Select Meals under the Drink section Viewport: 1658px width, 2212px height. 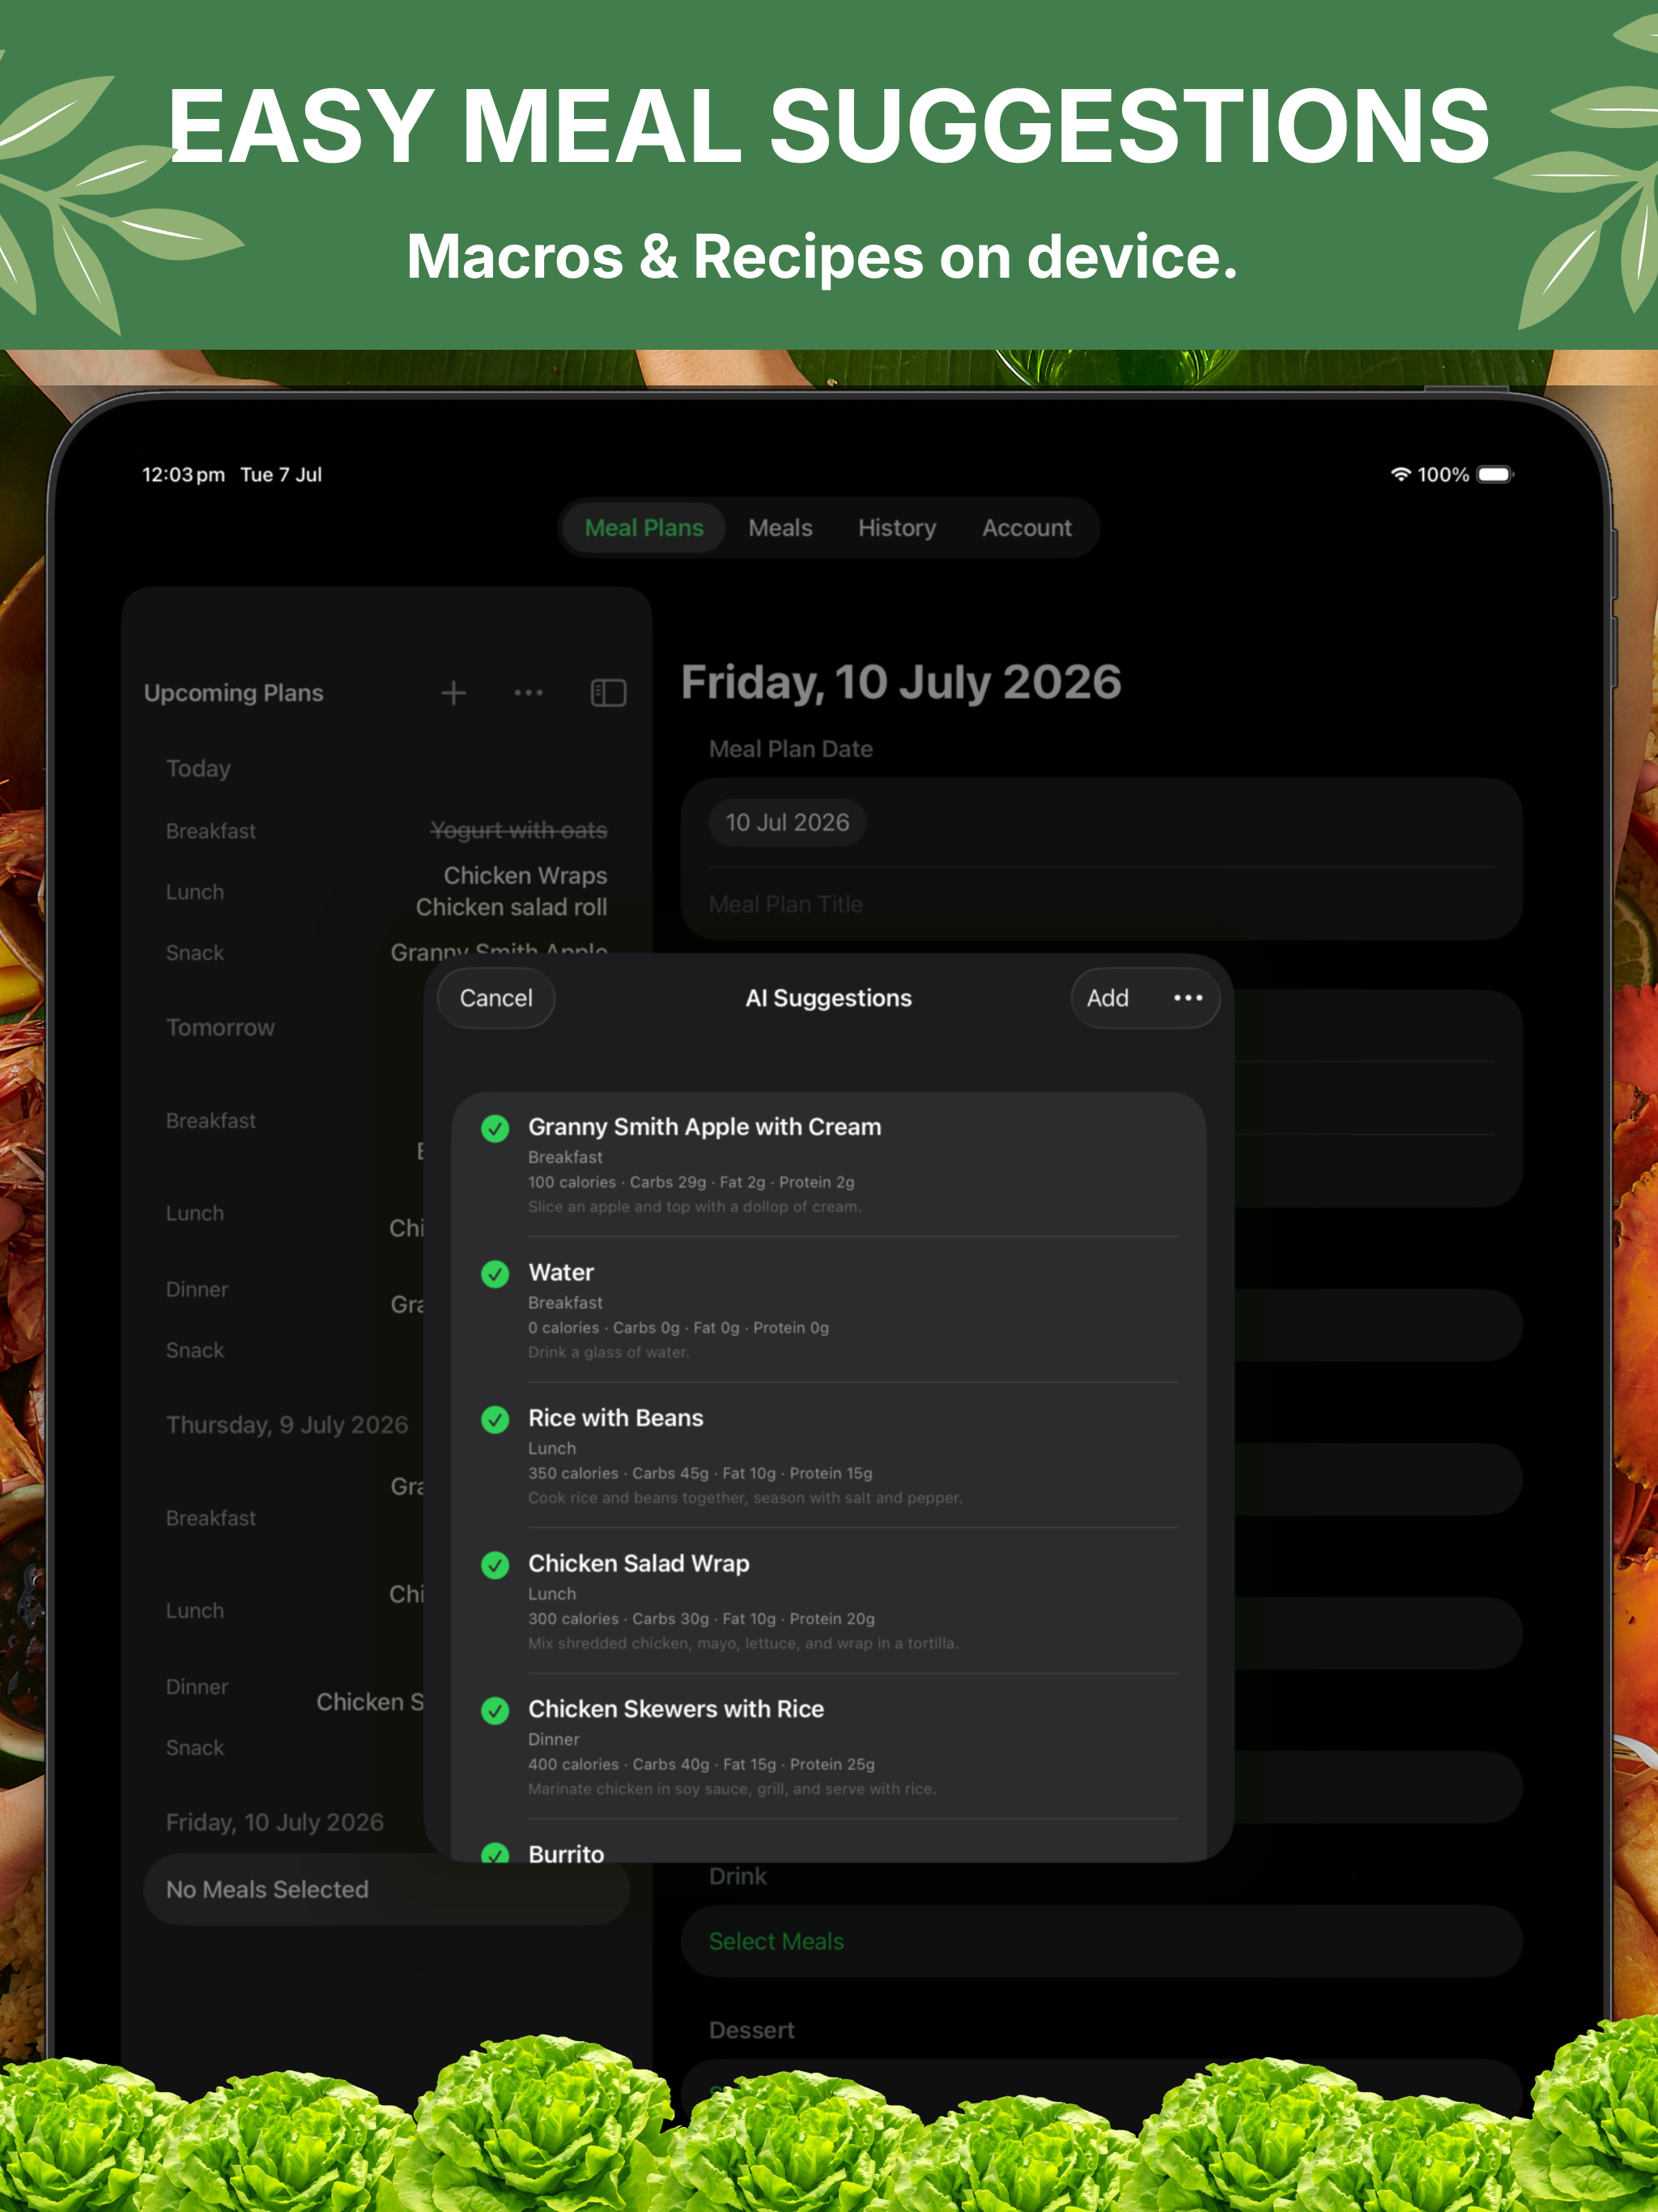point(776,1941)
